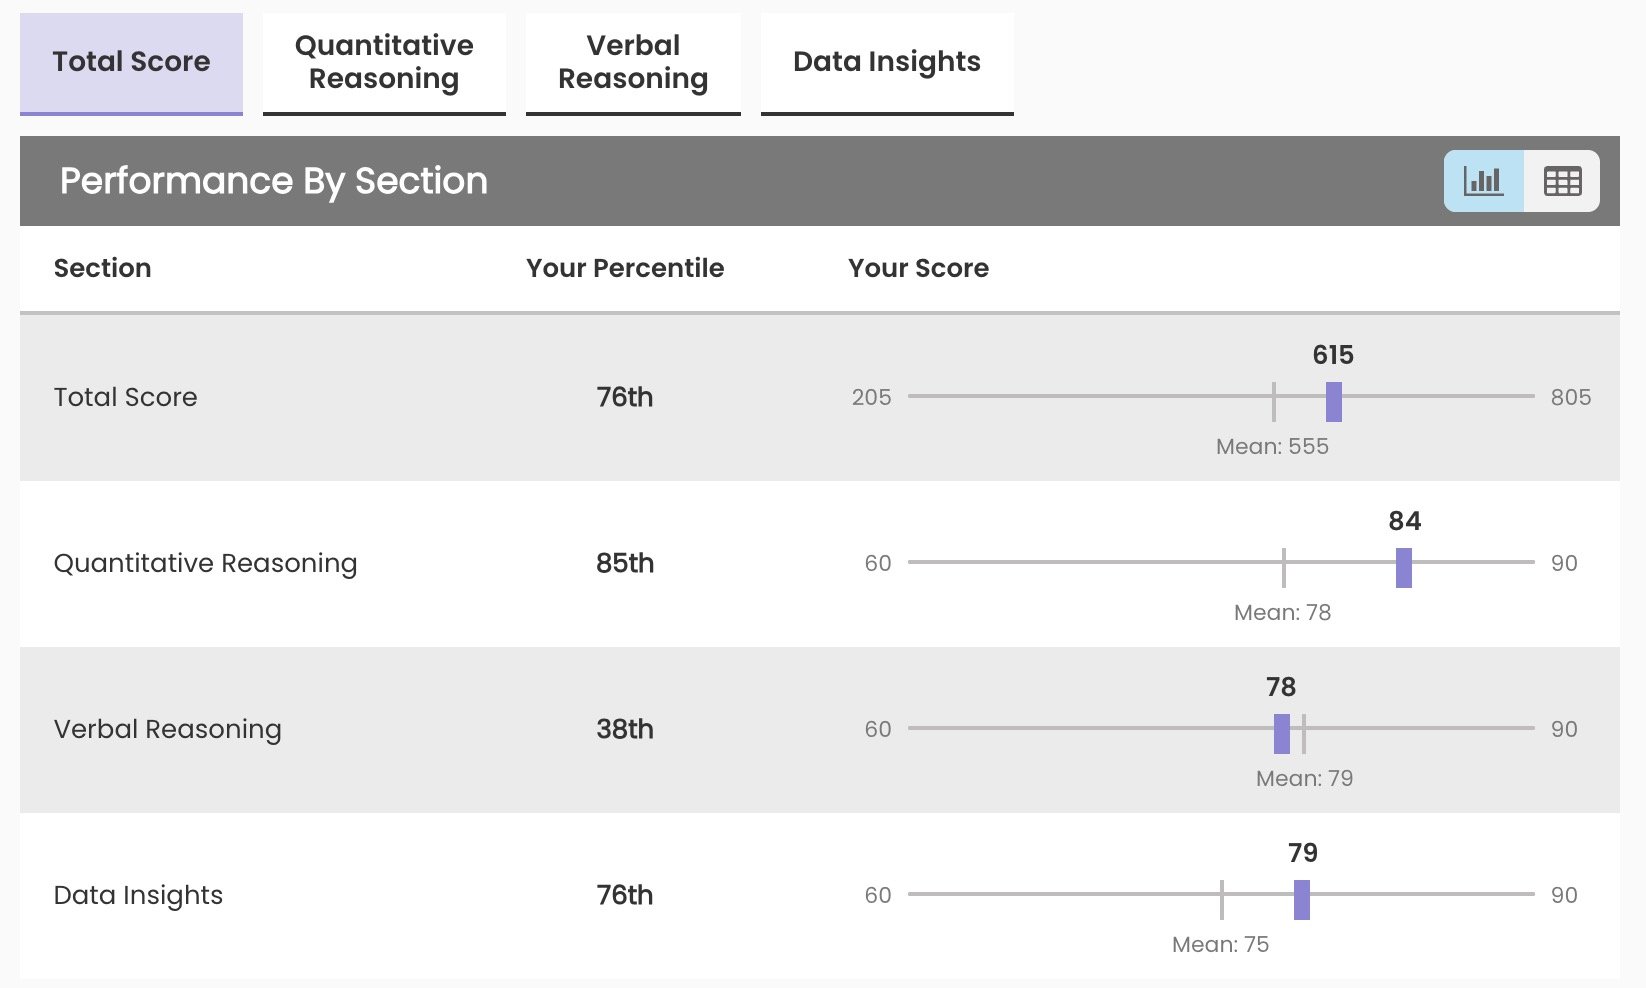Click the Your Score column header
The height and width of the screenshot is (988, 1646).
click(918, 268)
